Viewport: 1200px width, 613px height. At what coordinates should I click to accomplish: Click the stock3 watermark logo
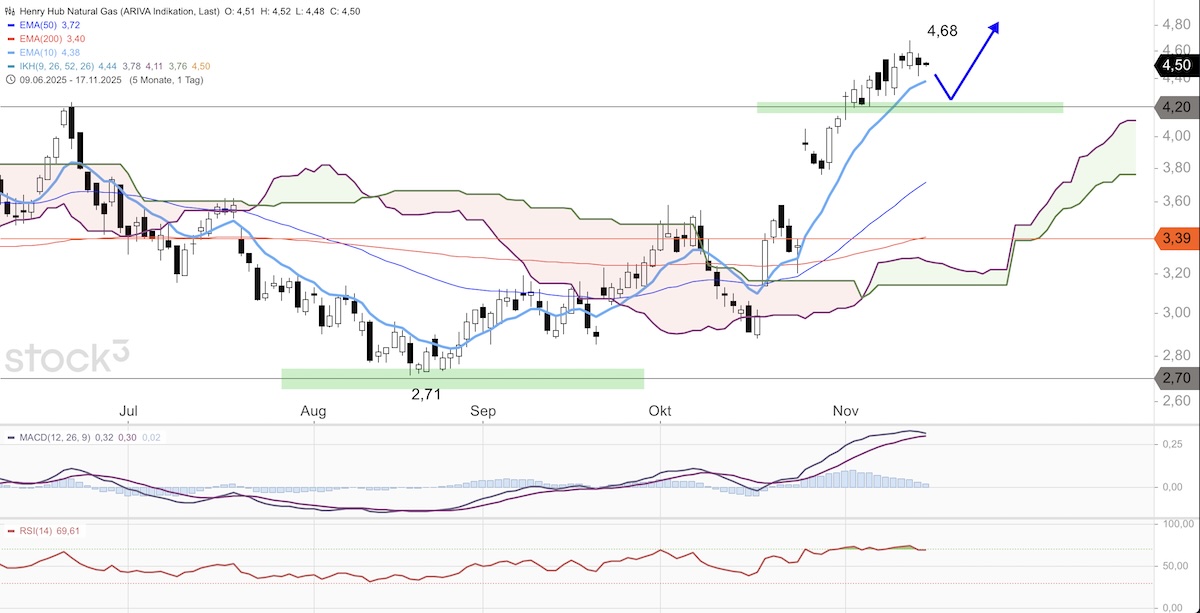(x=66, y=358)
